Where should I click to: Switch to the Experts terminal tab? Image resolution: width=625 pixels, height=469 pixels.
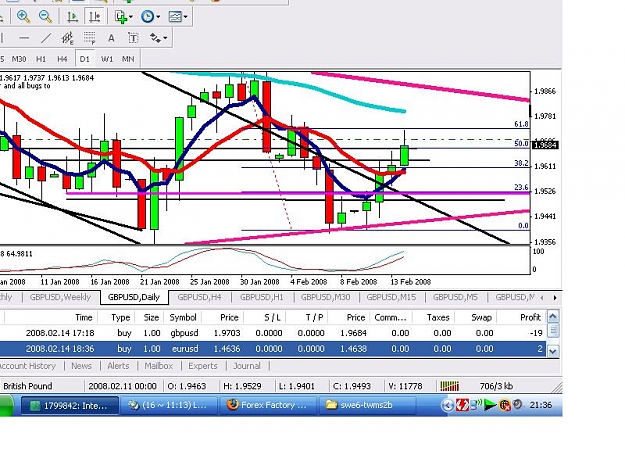pyautogui.click(x=203, y=366)
